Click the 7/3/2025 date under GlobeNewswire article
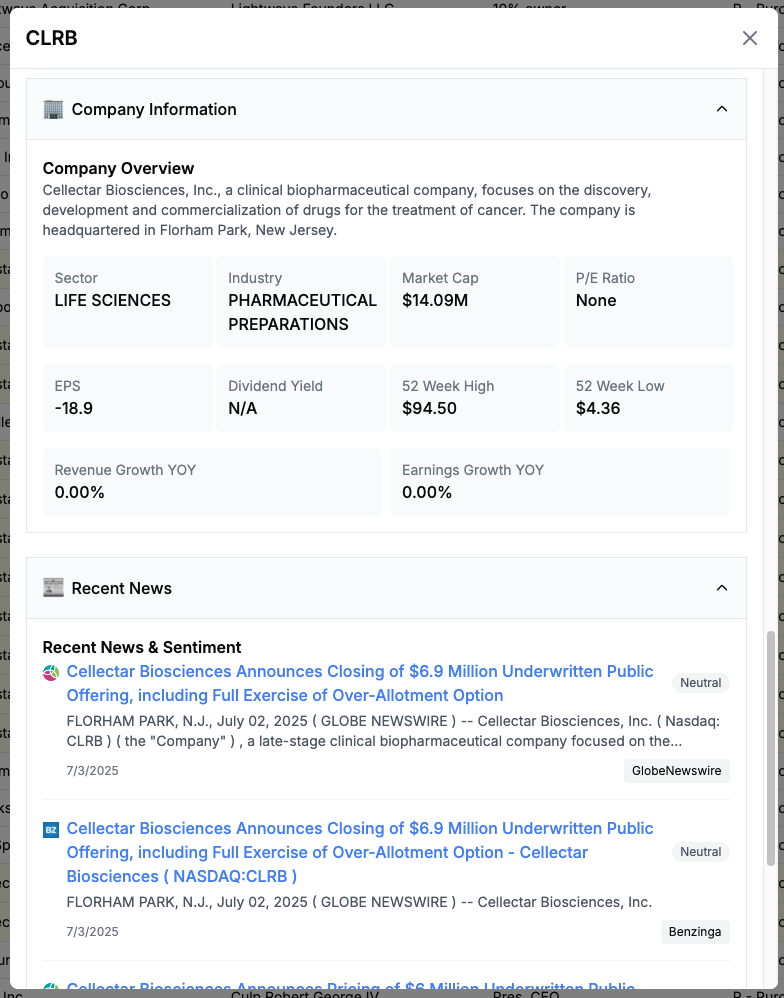Screen dimensions: 784x998 point(92,771)
